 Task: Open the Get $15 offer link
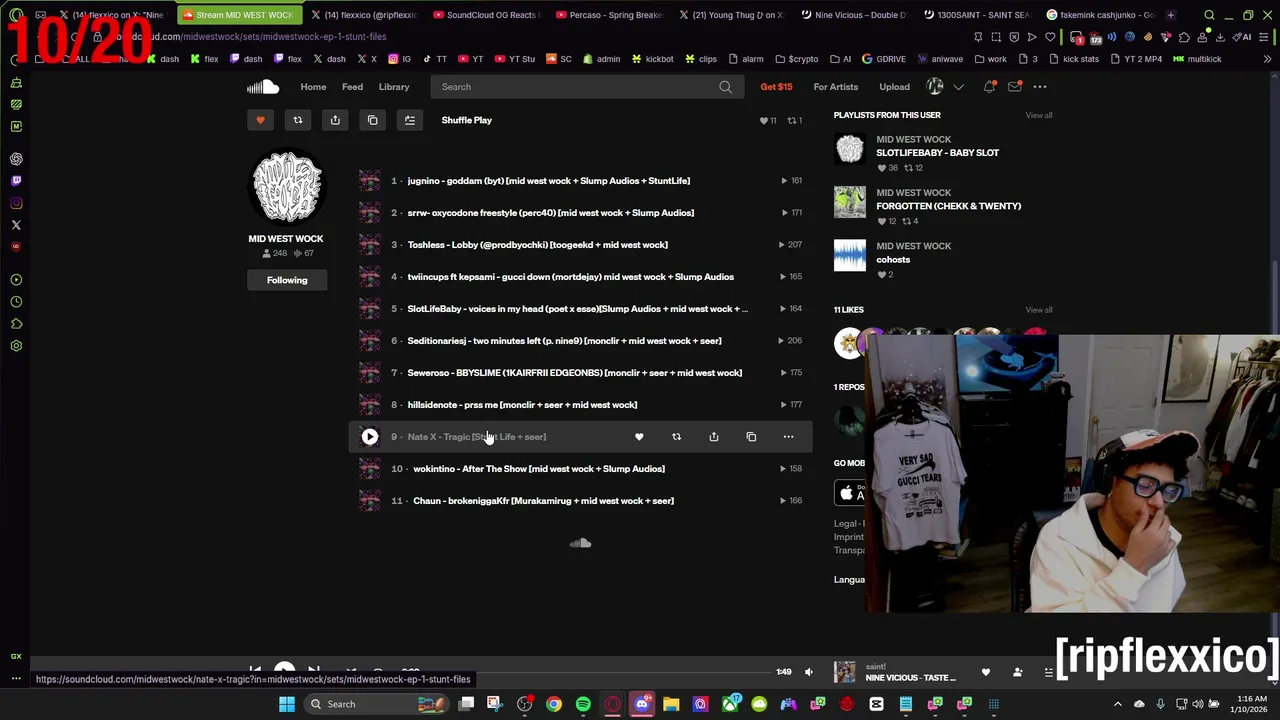pos(776,87)
